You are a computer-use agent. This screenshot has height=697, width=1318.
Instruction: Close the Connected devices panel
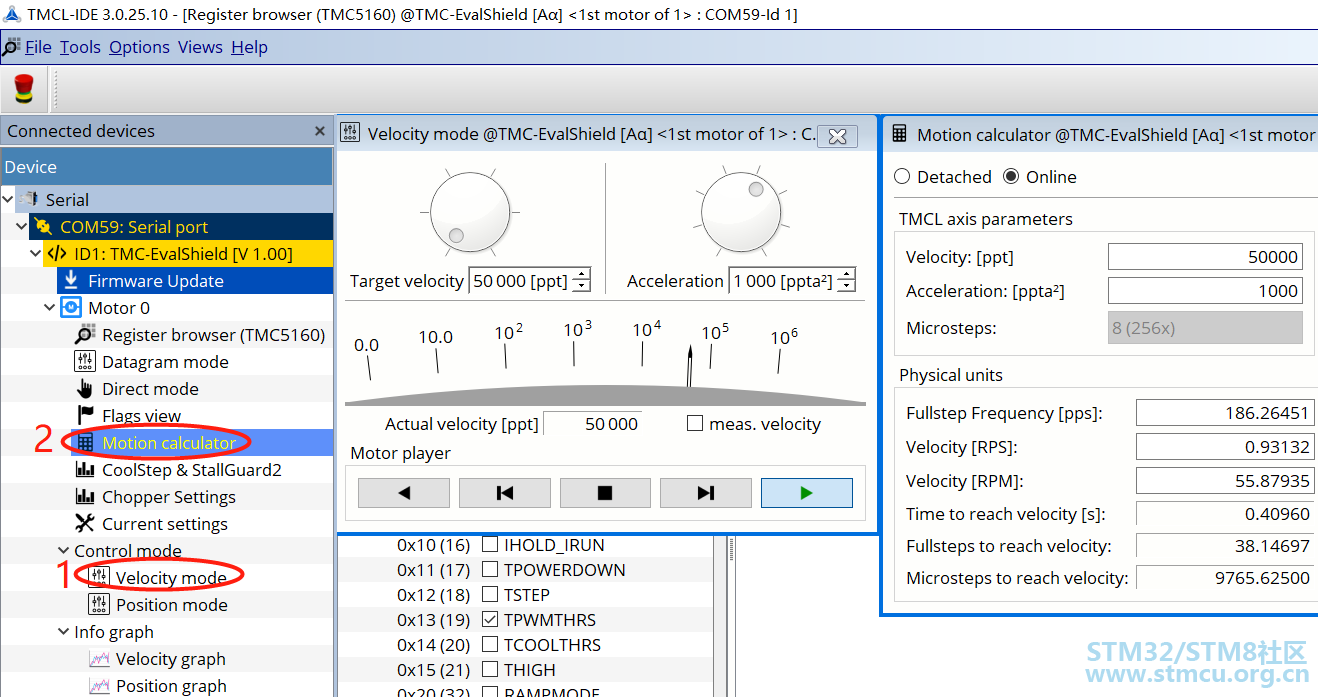click(x=320, y=131)
